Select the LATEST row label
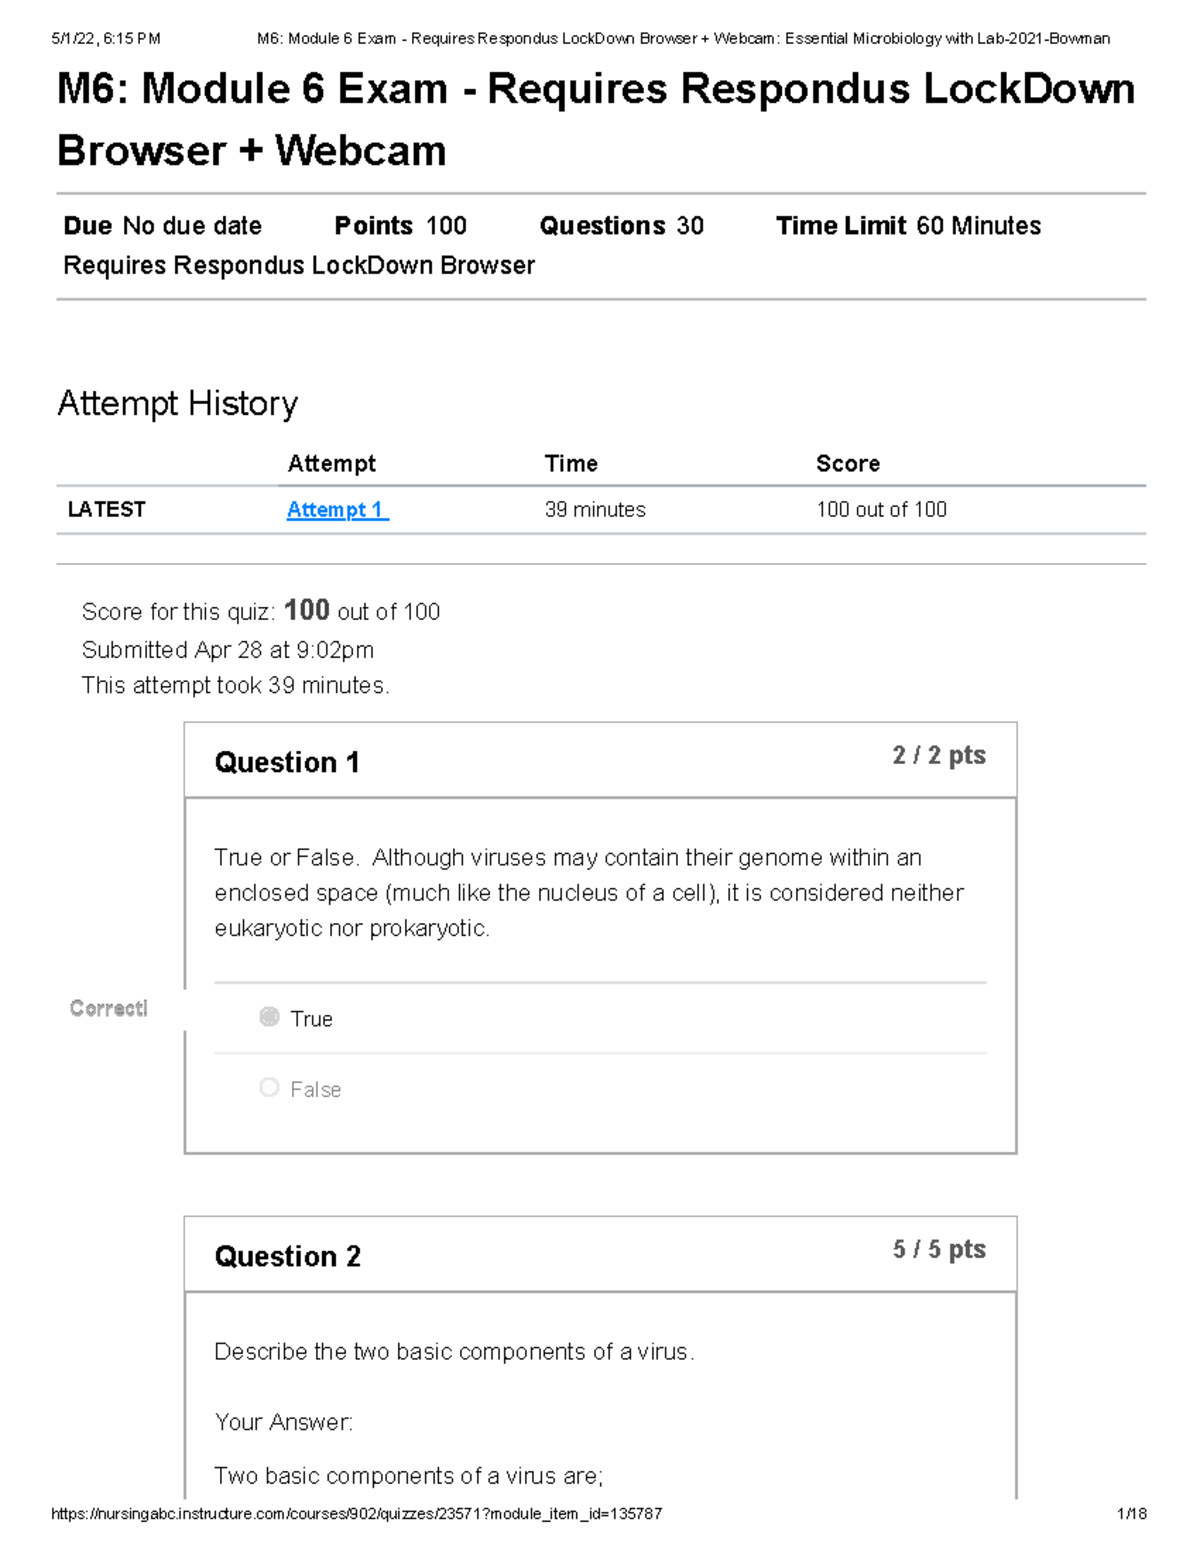This screenshot has height=1553, width=1200. pos(107,510)
